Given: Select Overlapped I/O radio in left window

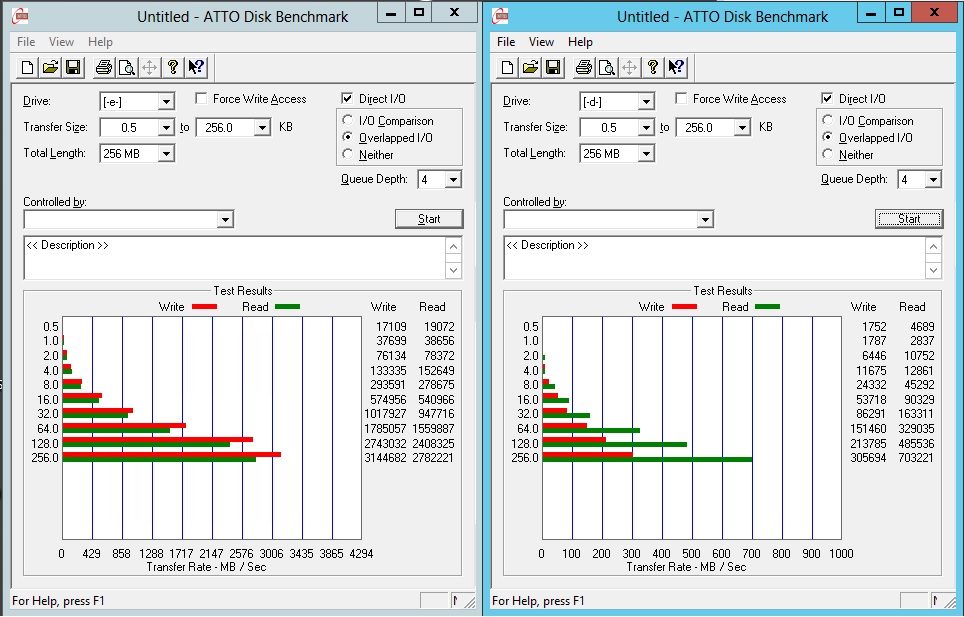Looking at the screenshot, I should click(x=348, y=137).
